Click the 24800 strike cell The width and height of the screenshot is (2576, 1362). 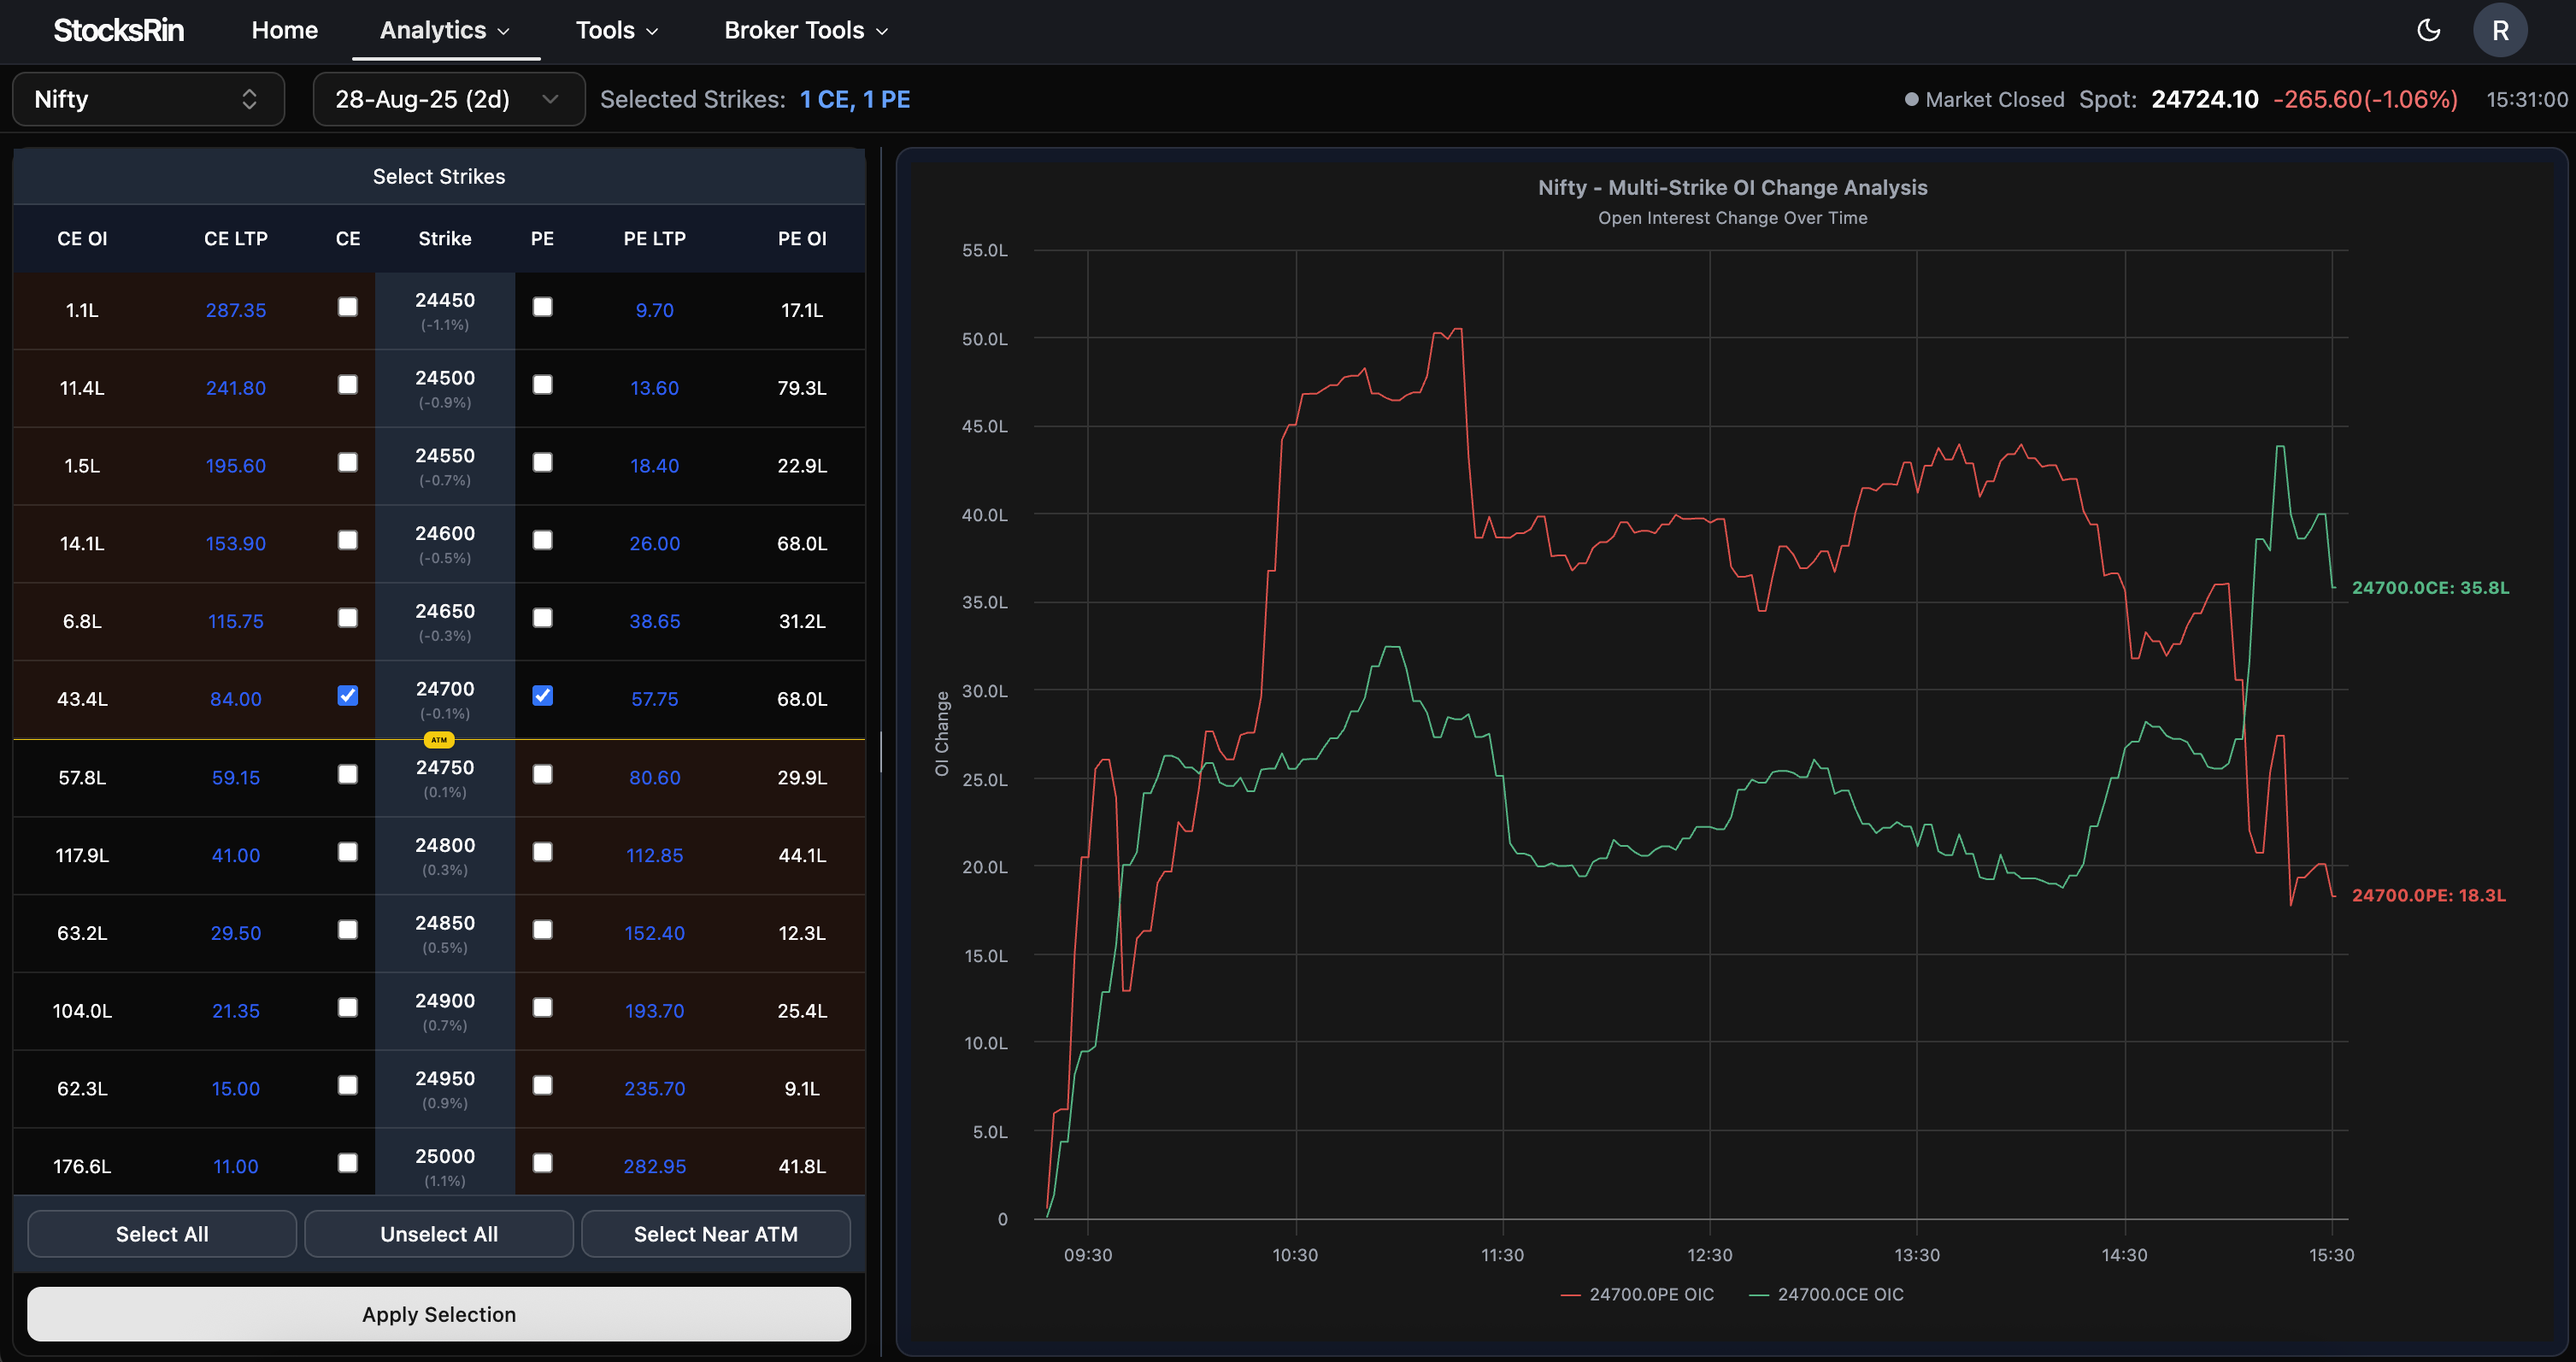pos(445,855)
